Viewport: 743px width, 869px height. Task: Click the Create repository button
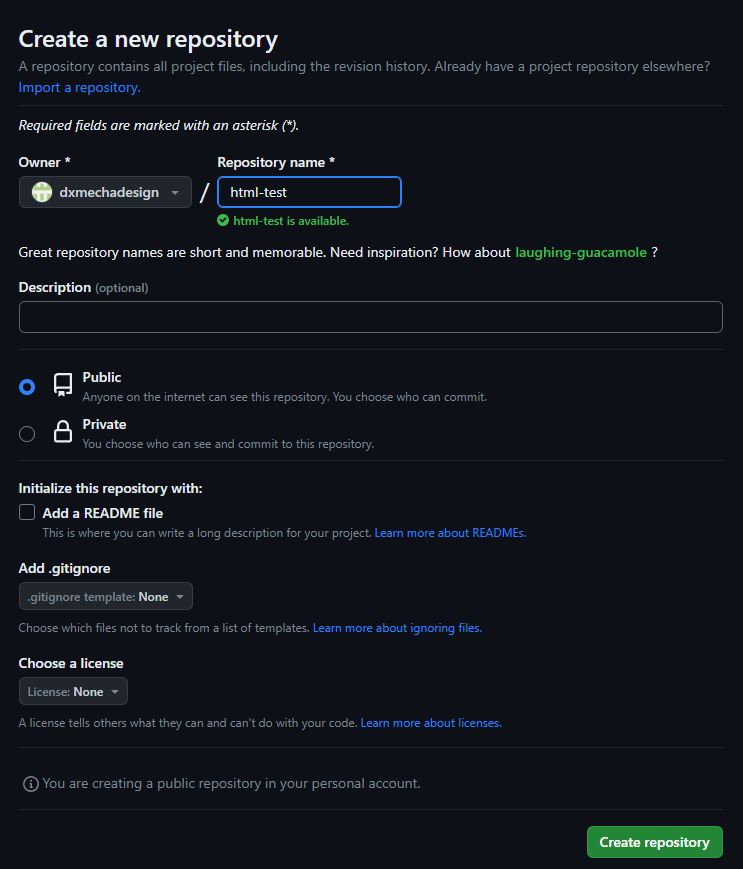coord(655,842)
